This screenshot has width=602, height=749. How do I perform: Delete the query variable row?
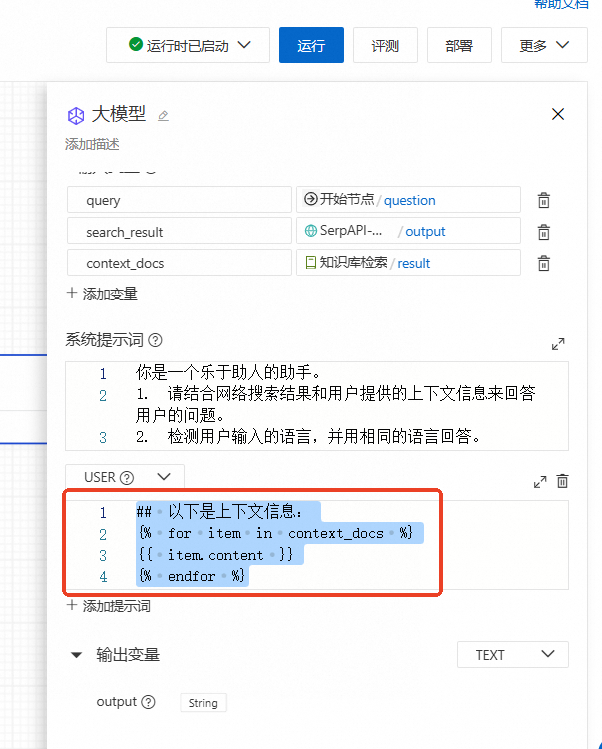(543, 200)
